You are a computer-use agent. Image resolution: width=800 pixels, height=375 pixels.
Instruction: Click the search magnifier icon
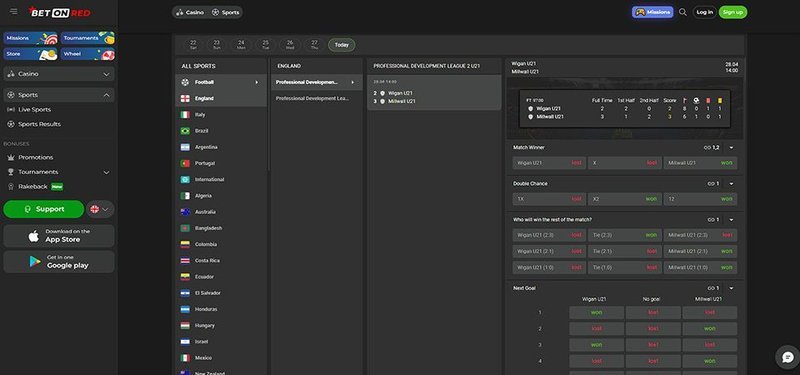tap(683, 12)
